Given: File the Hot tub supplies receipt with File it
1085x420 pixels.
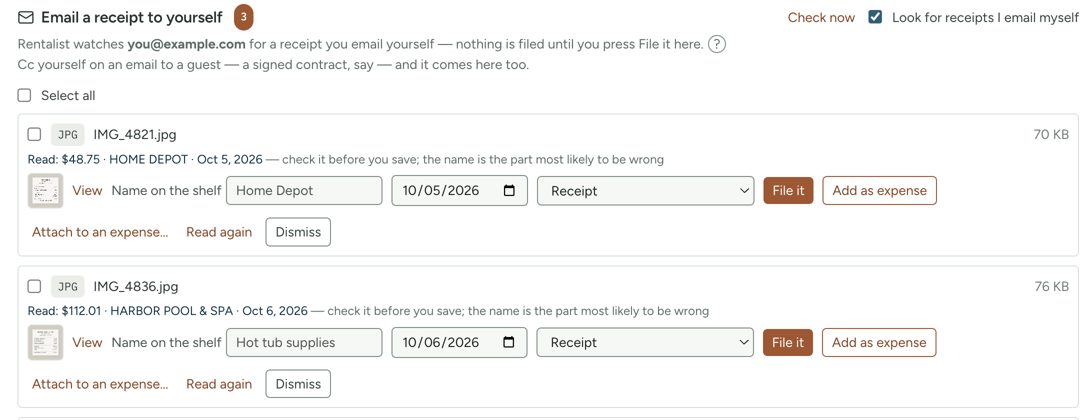Looking at the screenshot, I should click(788, 342).
